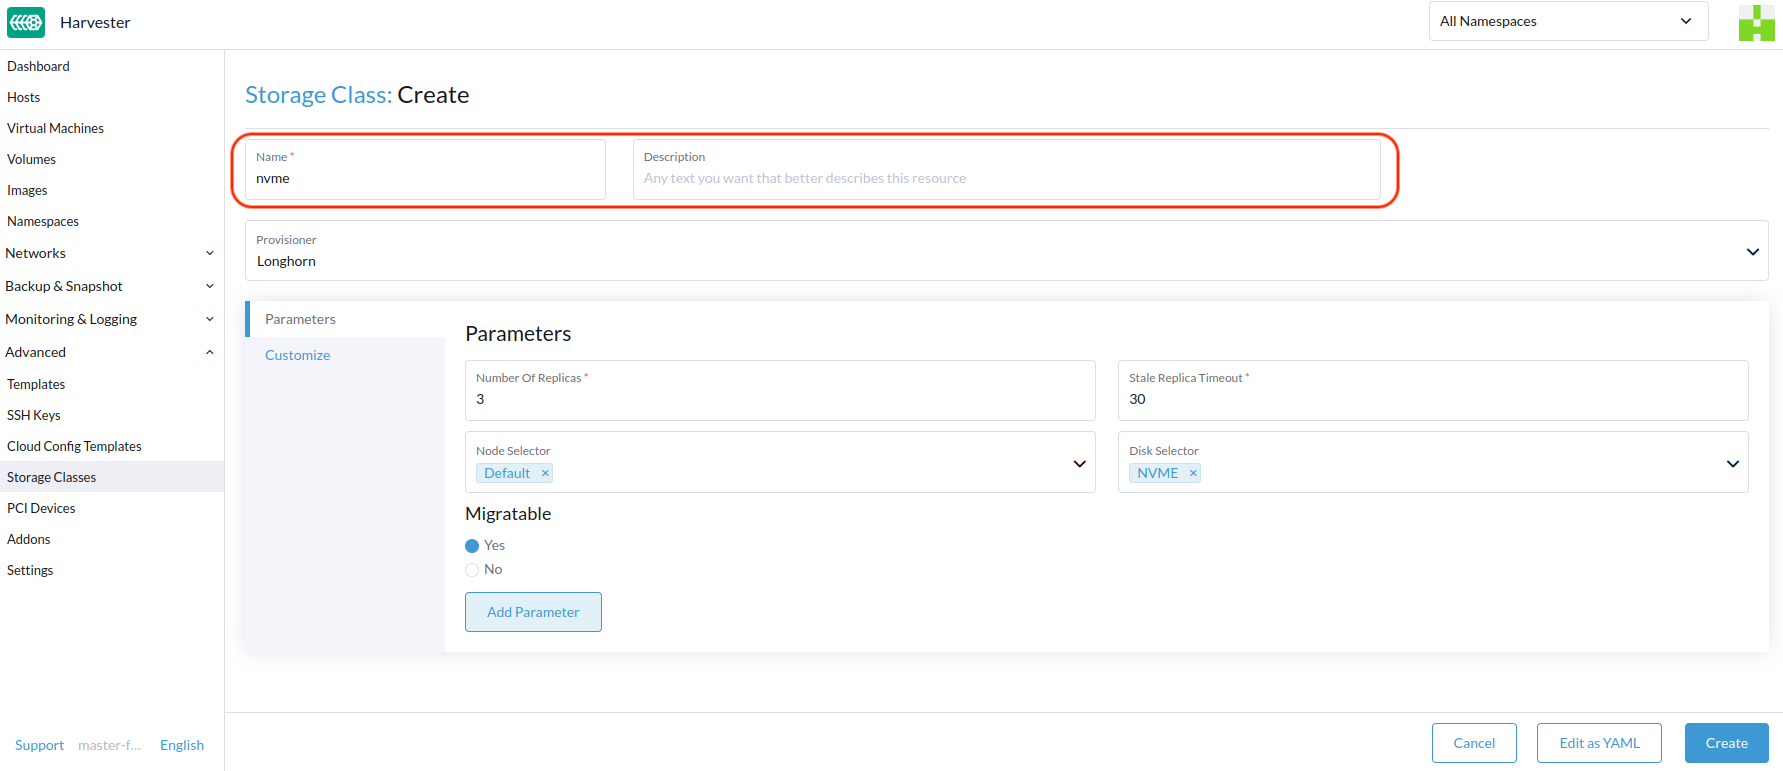This screenshot has width=1783, height=771.
Task: Click the Harvester title text
Action: pos(95,22)
